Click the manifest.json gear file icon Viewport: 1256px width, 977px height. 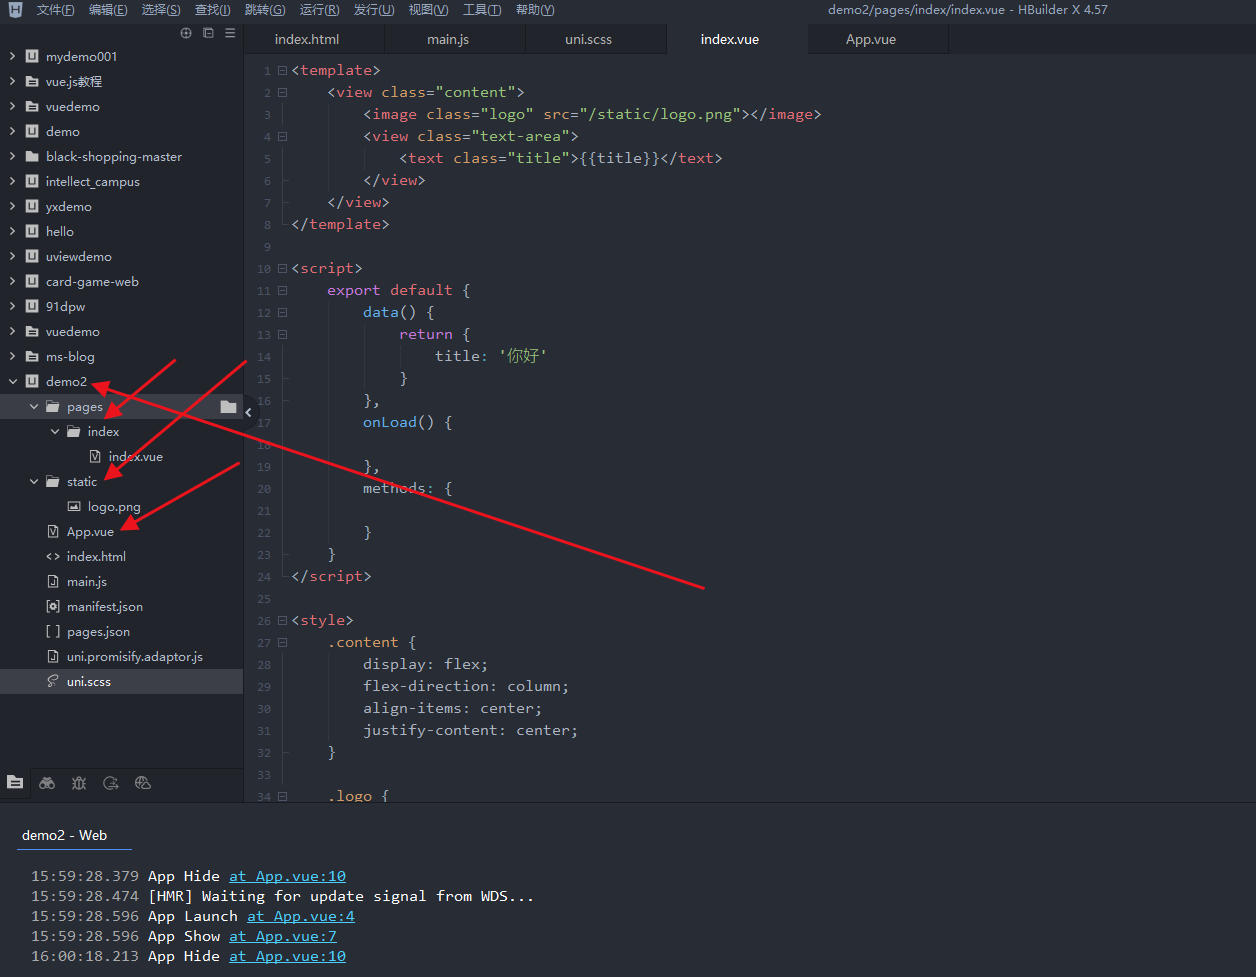pos(53,607)
